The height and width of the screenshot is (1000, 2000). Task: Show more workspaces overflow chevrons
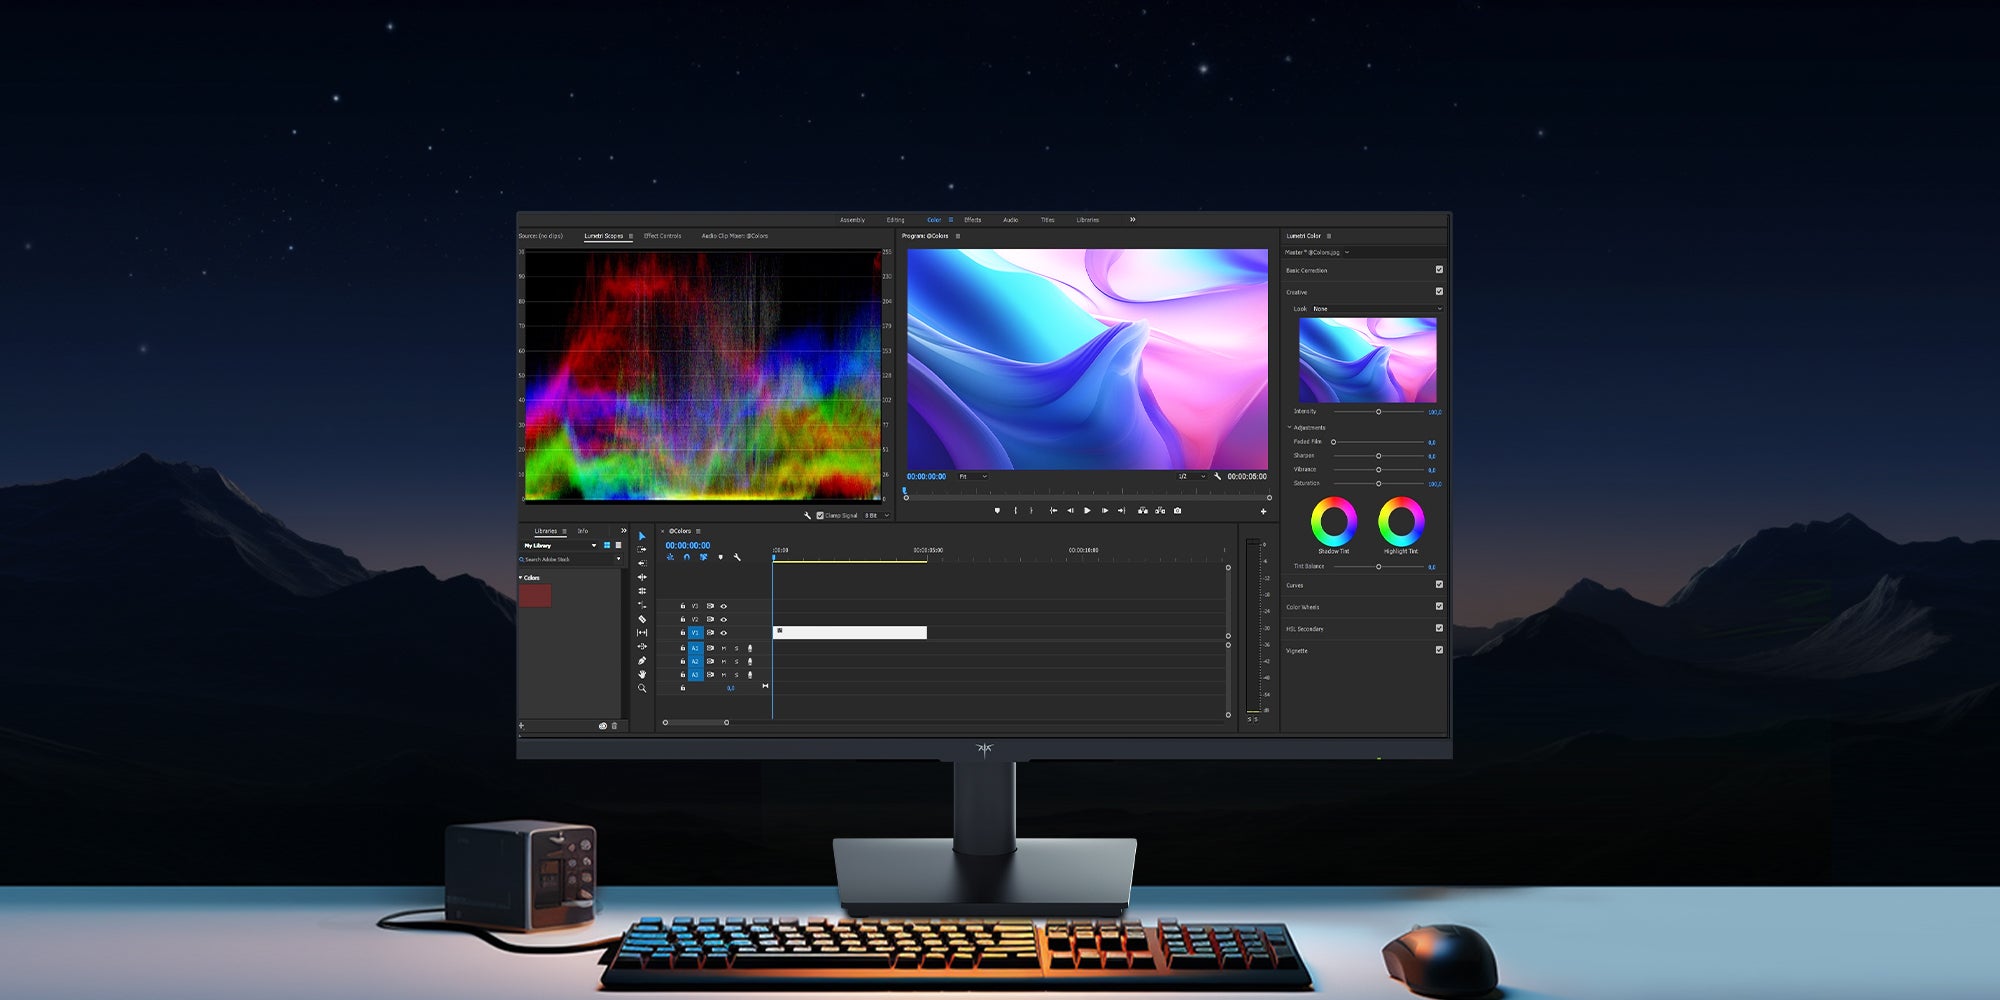(1132, 220)
